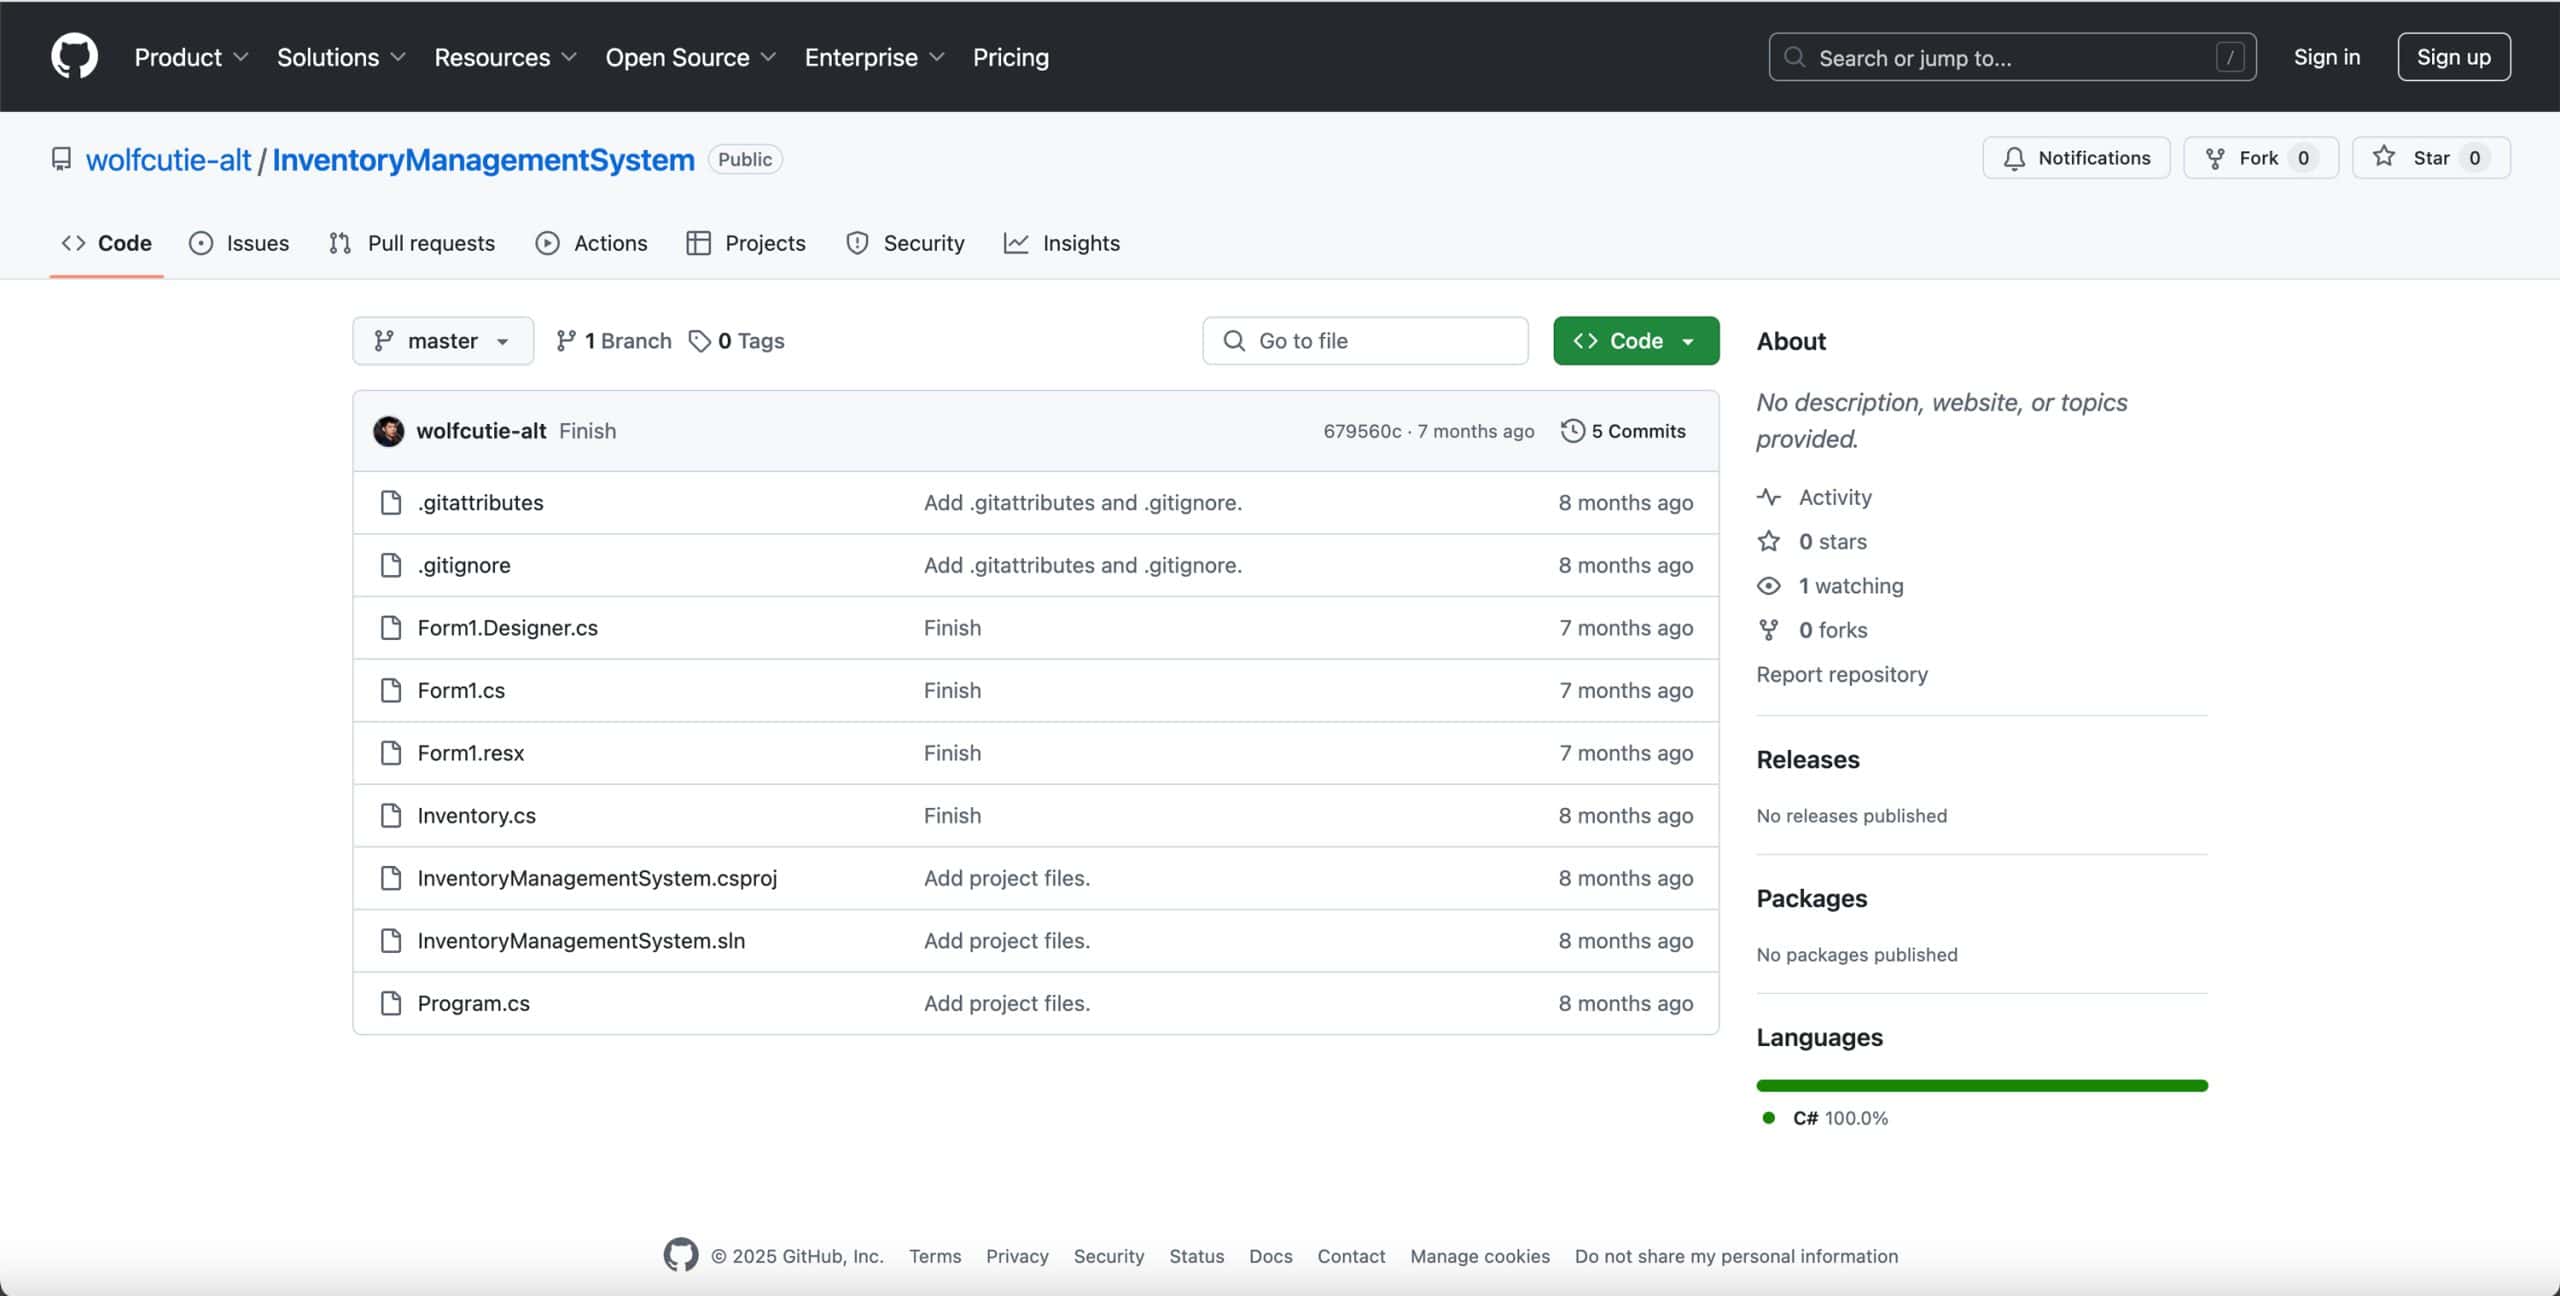2560x1296 pixels.
Task: Click the GitHub logo in the footer
Action: pos(681,1255)
